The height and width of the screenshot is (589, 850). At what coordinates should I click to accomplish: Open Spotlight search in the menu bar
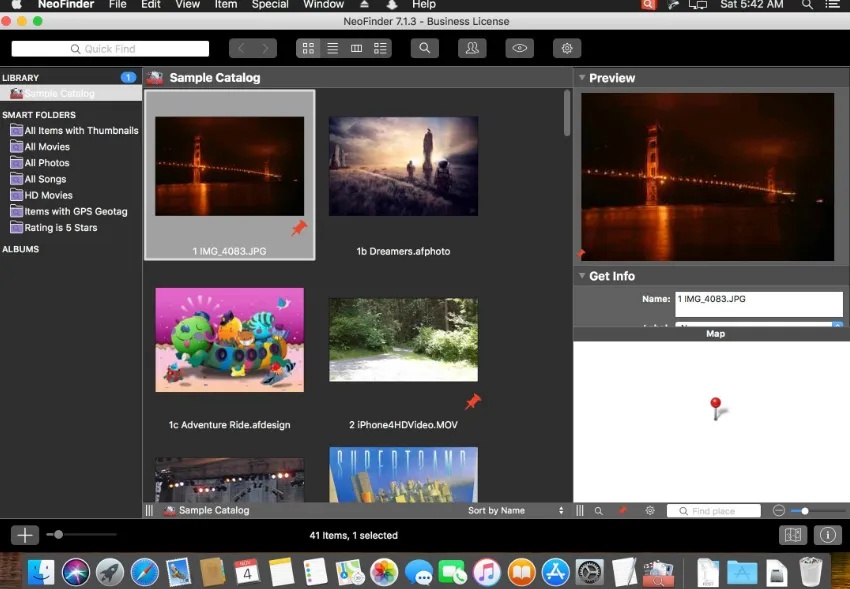coord(807,5)
